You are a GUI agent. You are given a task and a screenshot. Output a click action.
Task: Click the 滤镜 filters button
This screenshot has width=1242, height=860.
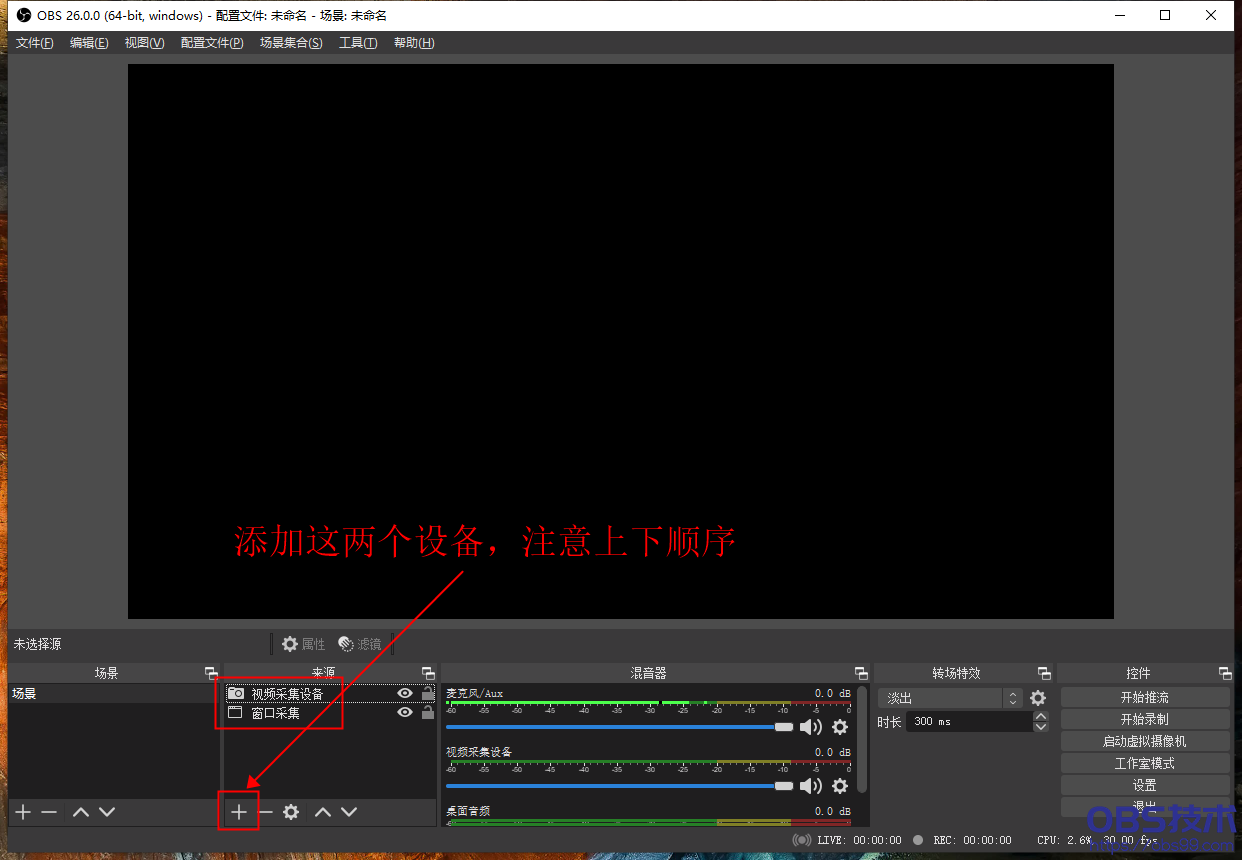[x=360, y=644]
